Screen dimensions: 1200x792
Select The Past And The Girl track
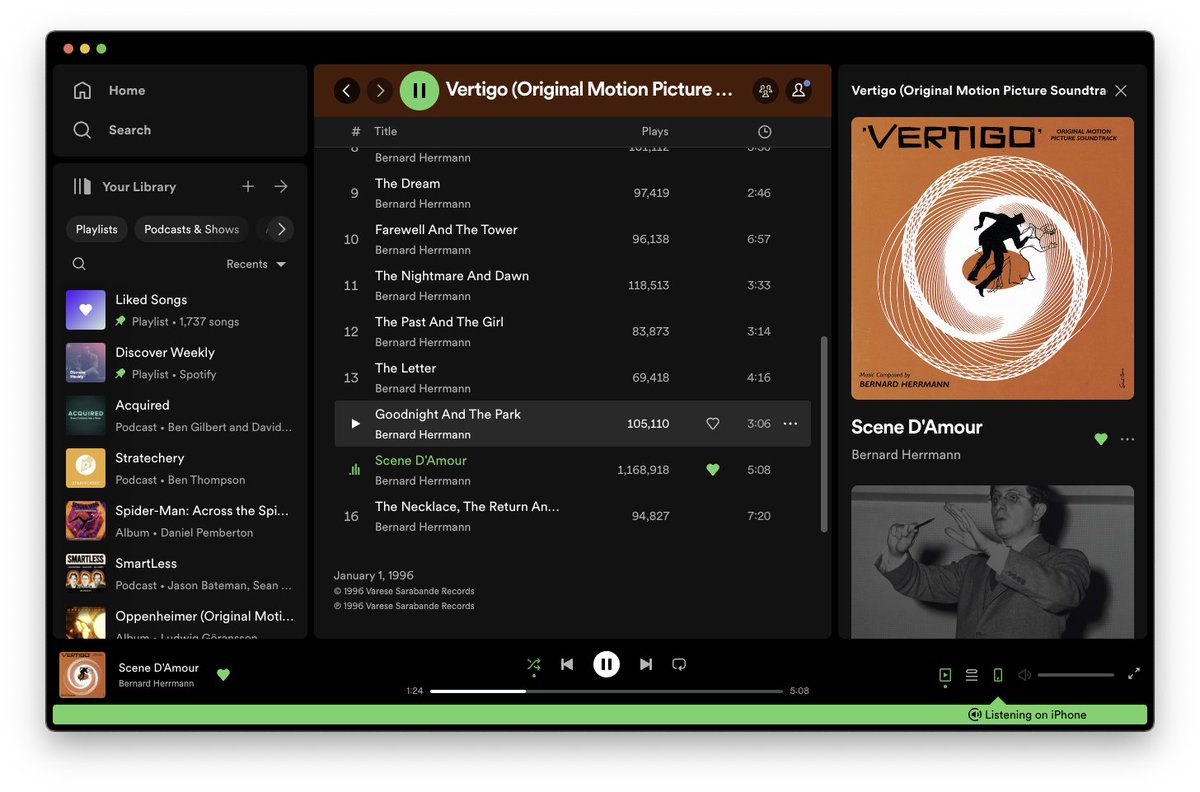pos(572,331)
